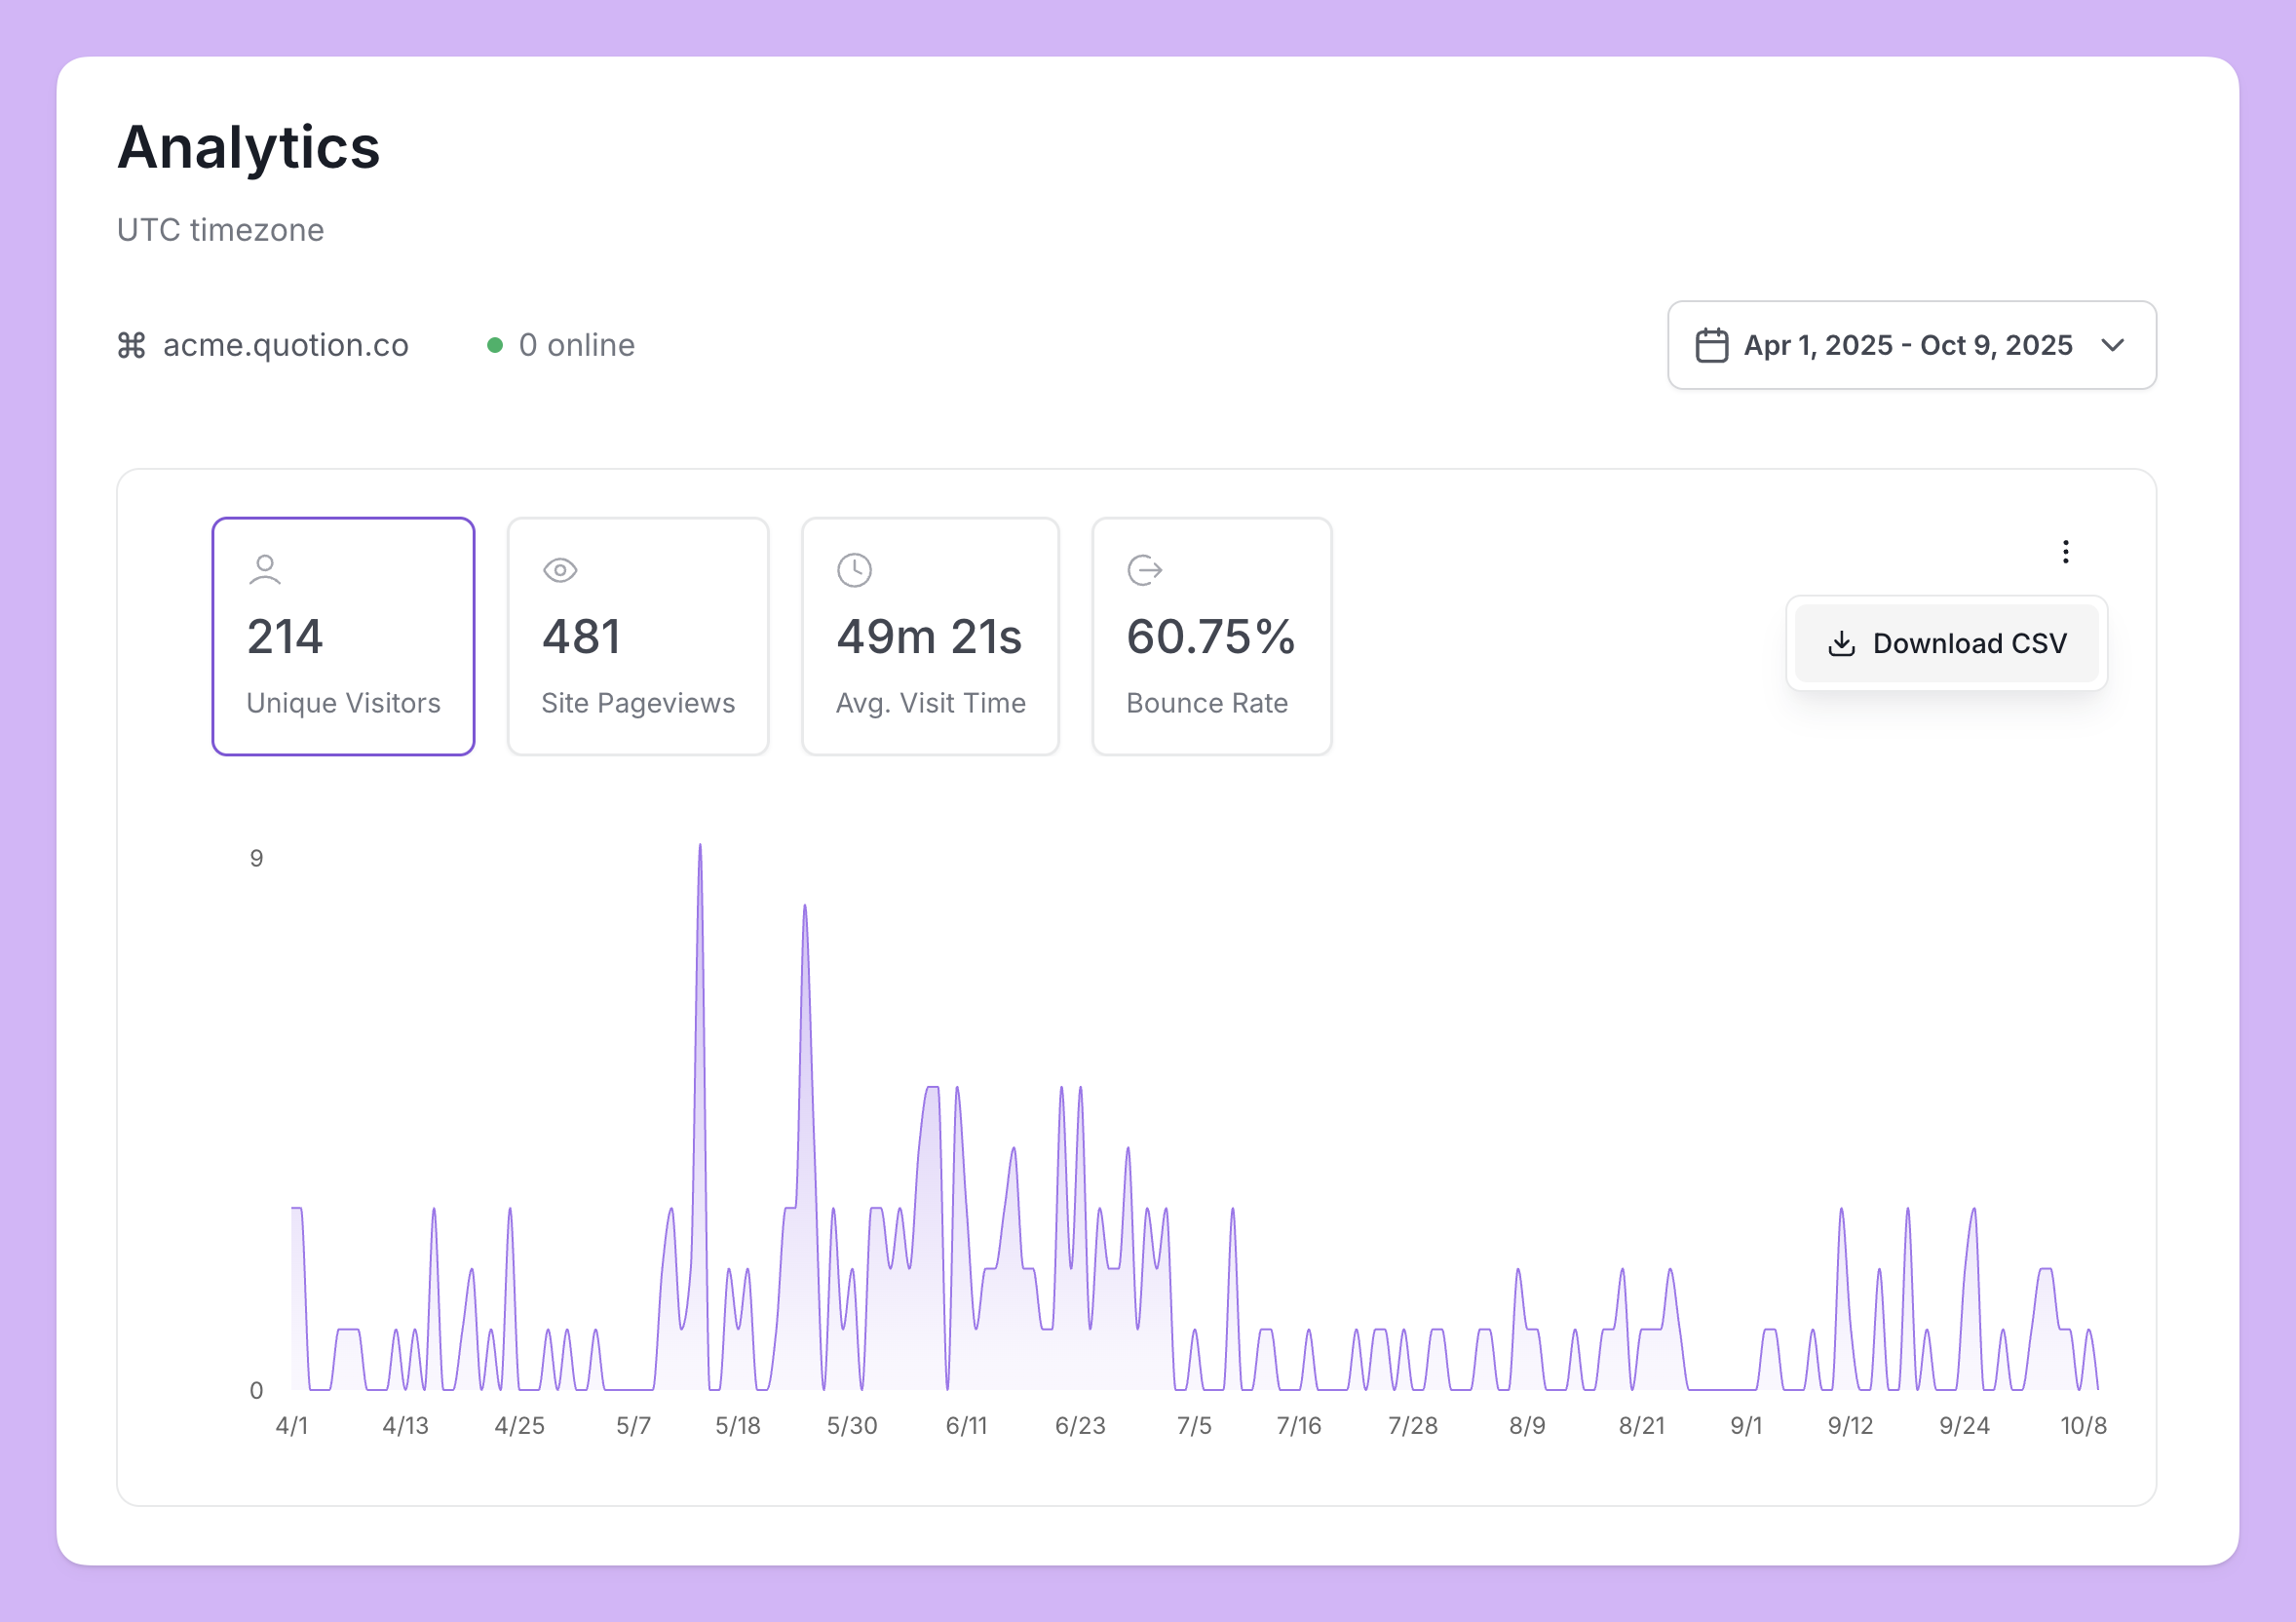Click the person icon on Unique Visitors
The width and height of the screenshot is (2296, 1622).
[264, 569]
